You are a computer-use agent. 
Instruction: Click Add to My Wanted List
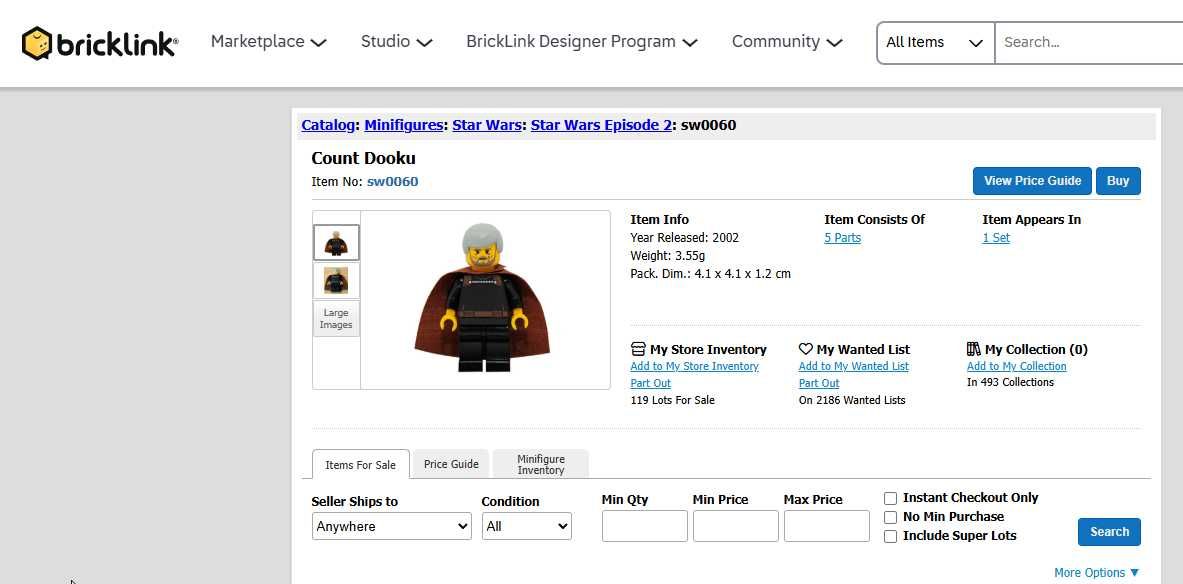[x=853, y=366]
